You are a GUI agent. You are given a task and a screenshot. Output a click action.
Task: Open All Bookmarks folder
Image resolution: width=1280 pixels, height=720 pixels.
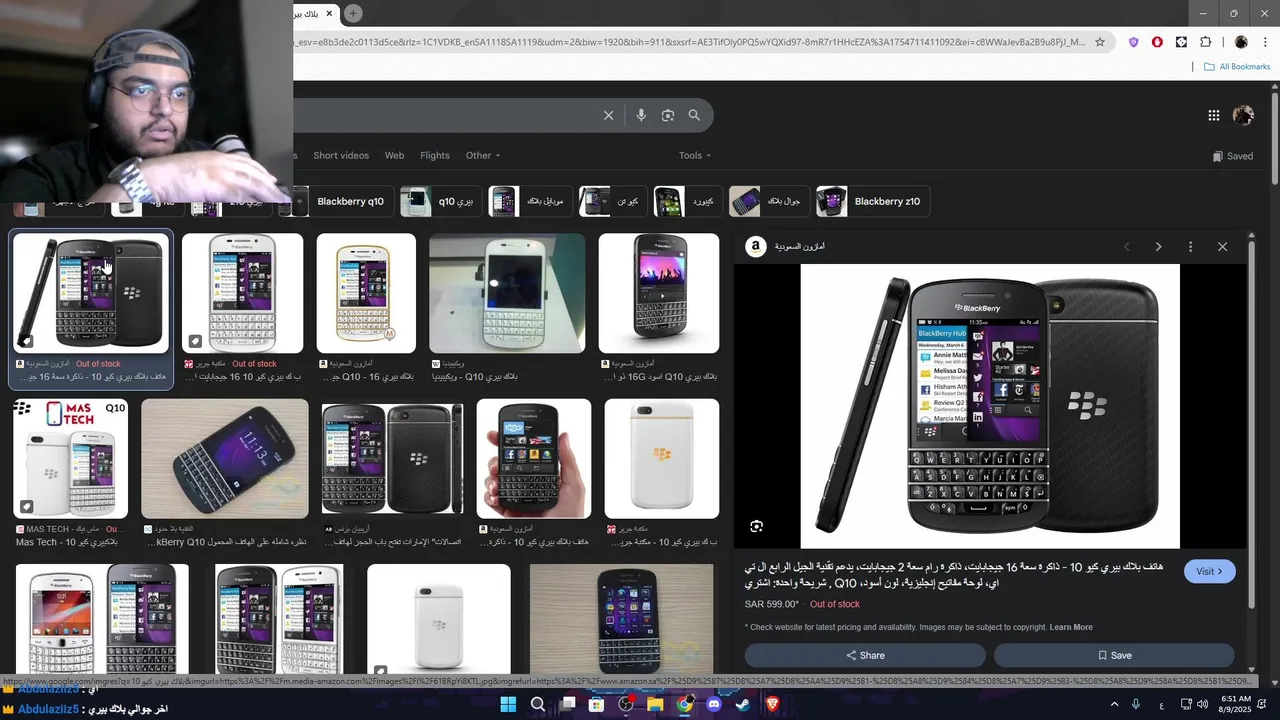[x=1237, y=67]
